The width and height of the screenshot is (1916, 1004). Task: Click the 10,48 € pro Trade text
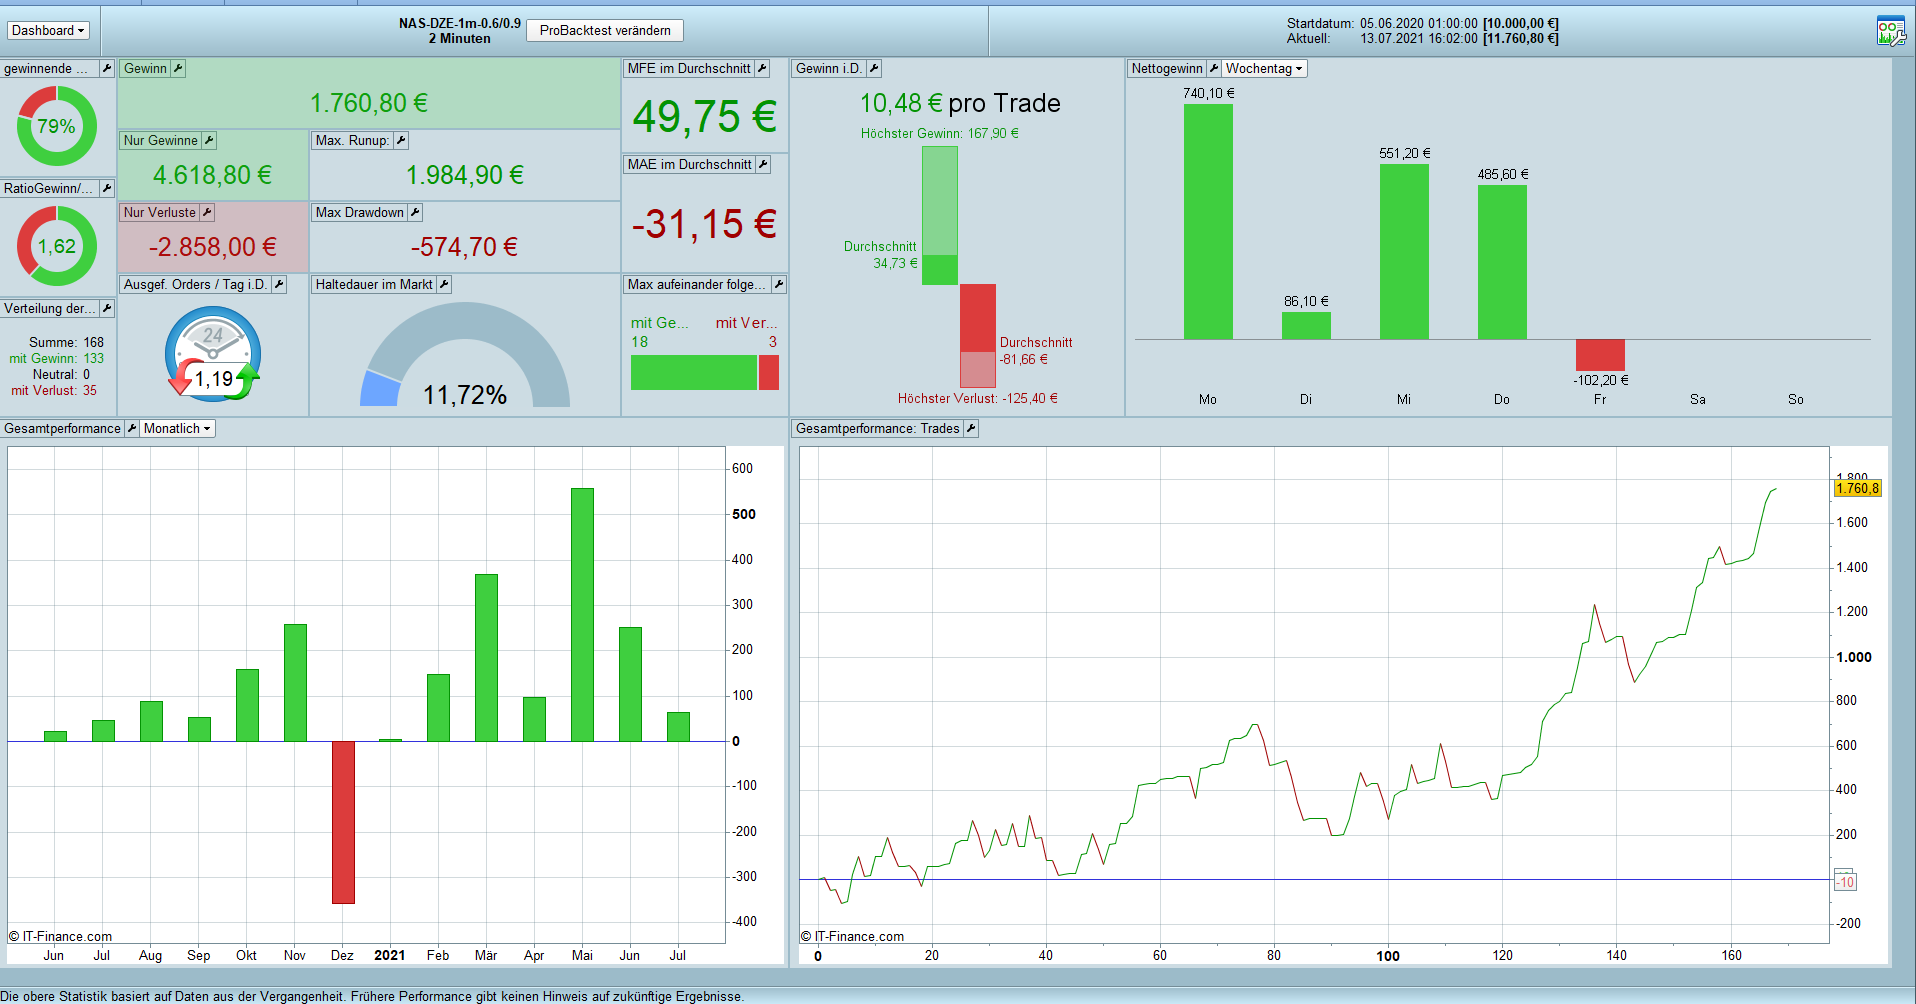click(x=960, y=103)
